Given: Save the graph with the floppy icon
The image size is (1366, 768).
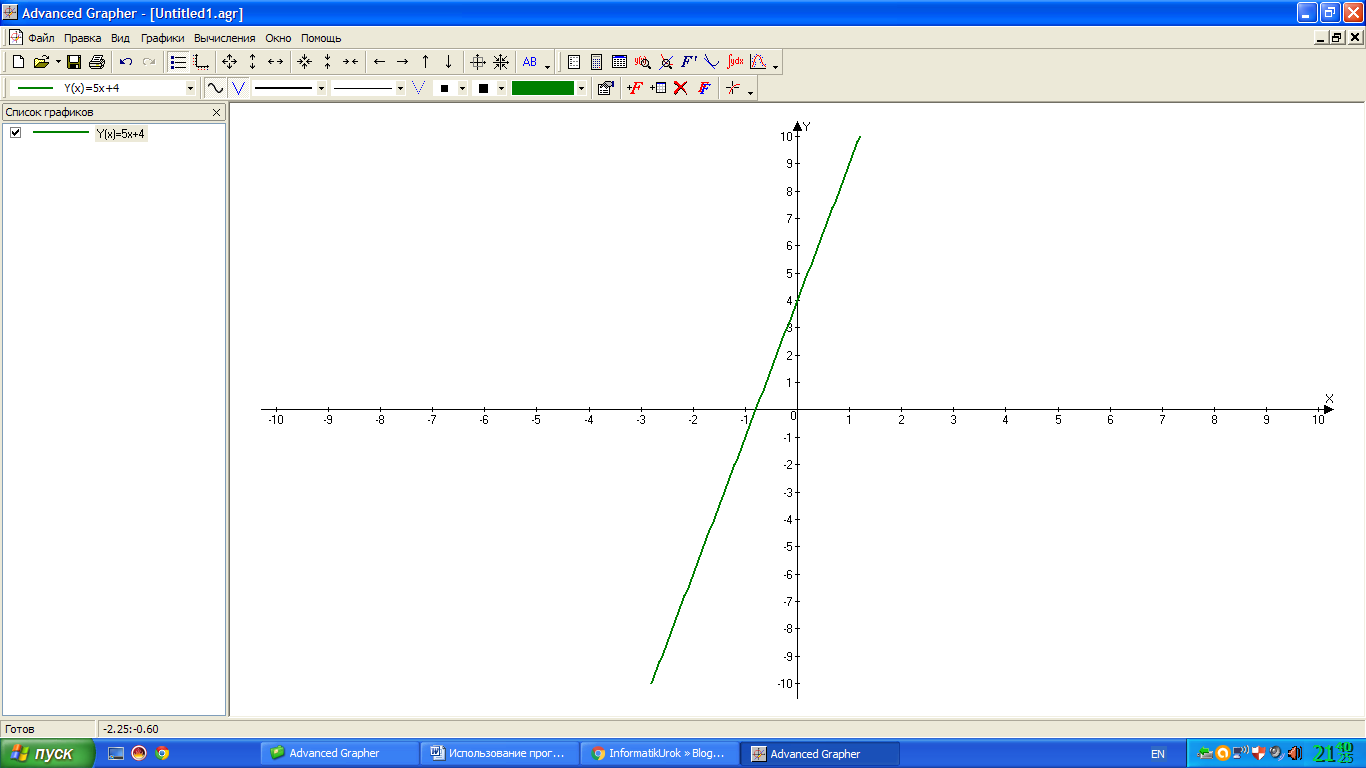Looking at the screenshot, I should [74, 62].
